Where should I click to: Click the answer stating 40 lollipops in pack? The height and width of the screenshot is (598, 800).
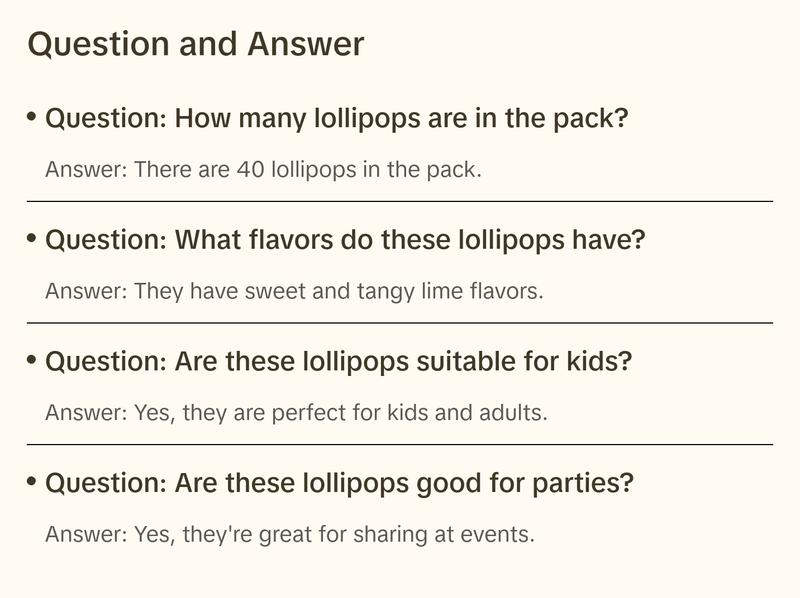[x=264, y=169]
